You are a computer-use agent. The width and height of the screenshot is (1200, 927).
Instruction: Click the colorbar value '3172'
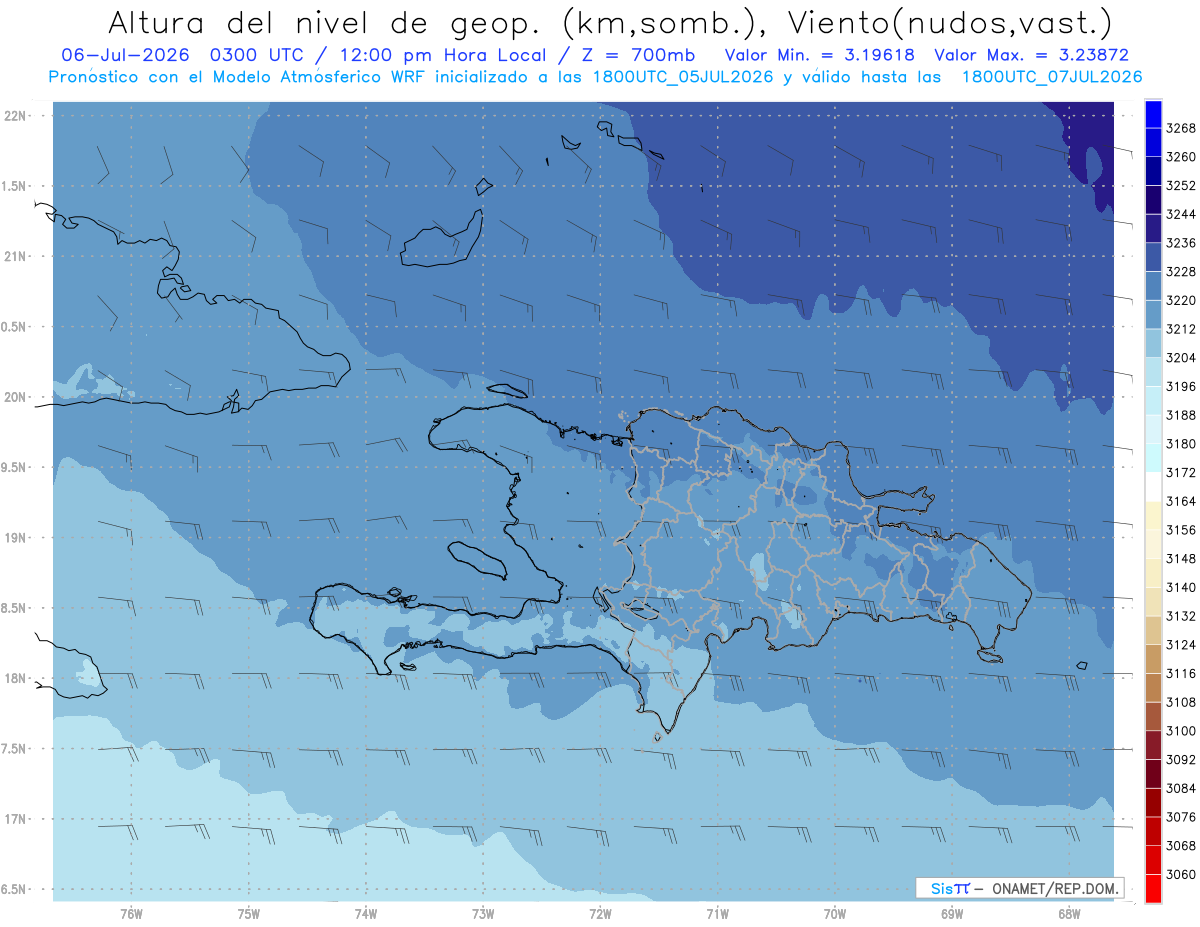1181,472
